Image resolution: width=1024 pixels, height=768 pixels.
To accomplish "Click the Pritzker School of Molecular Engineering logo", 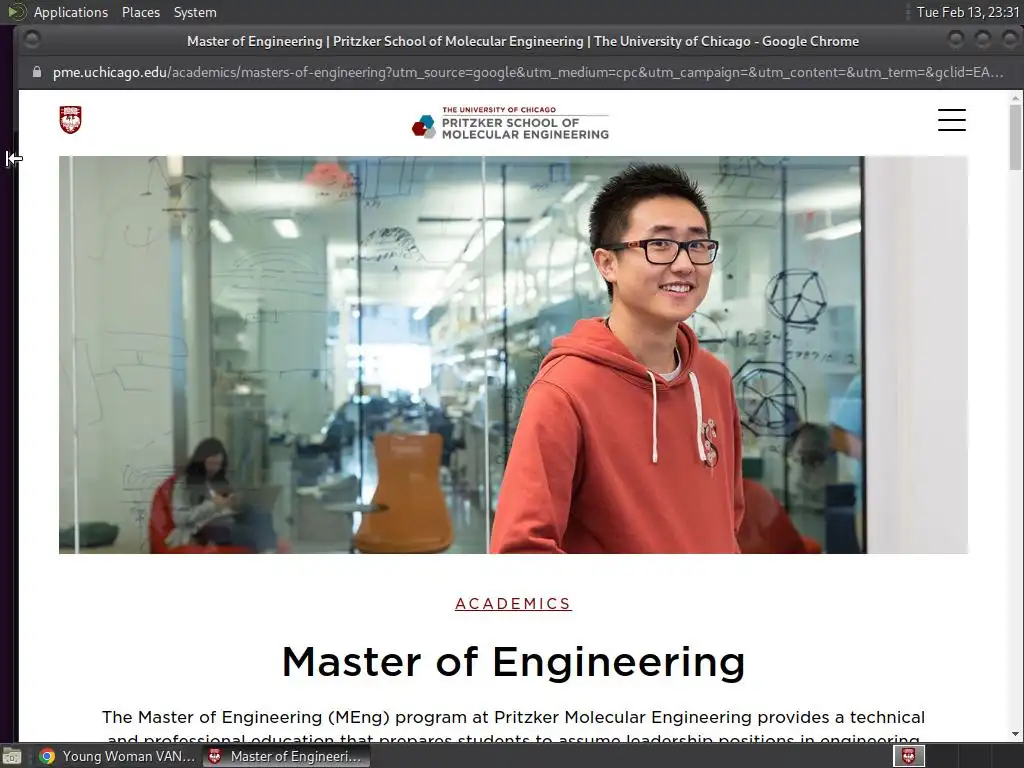I will coord(510,123).
